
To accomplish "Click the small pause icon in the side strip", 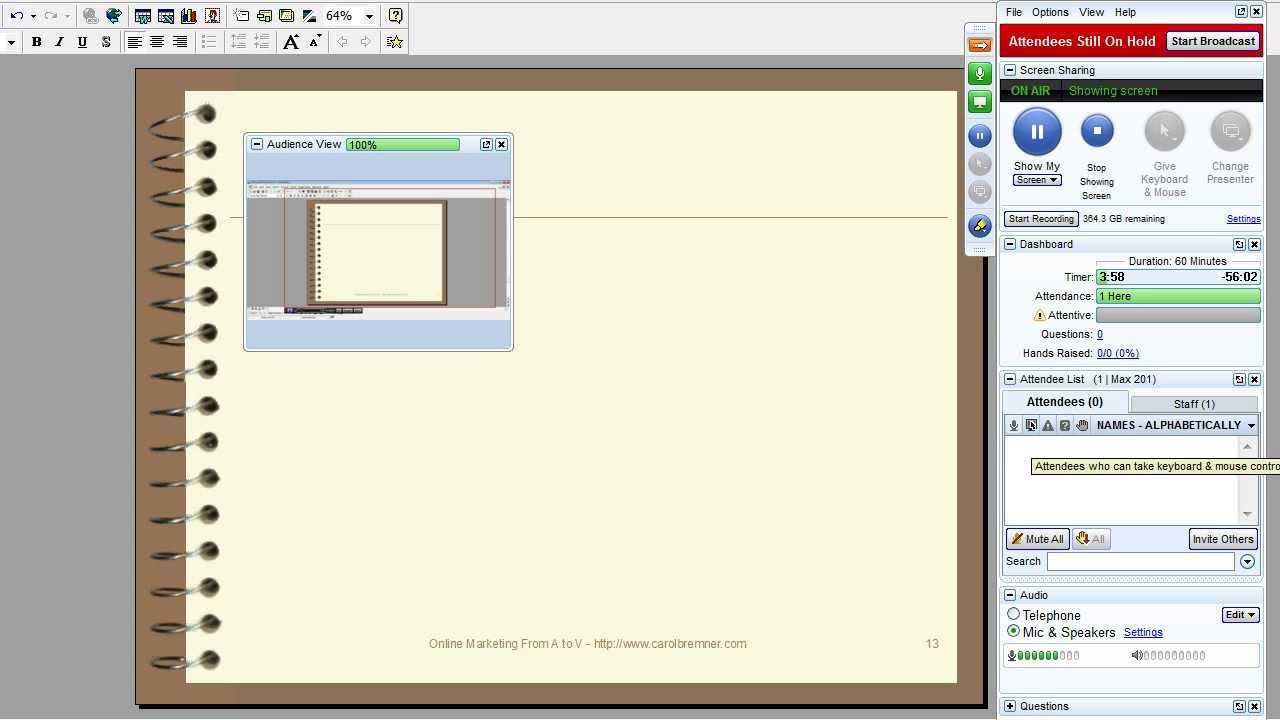I will 980,135.
